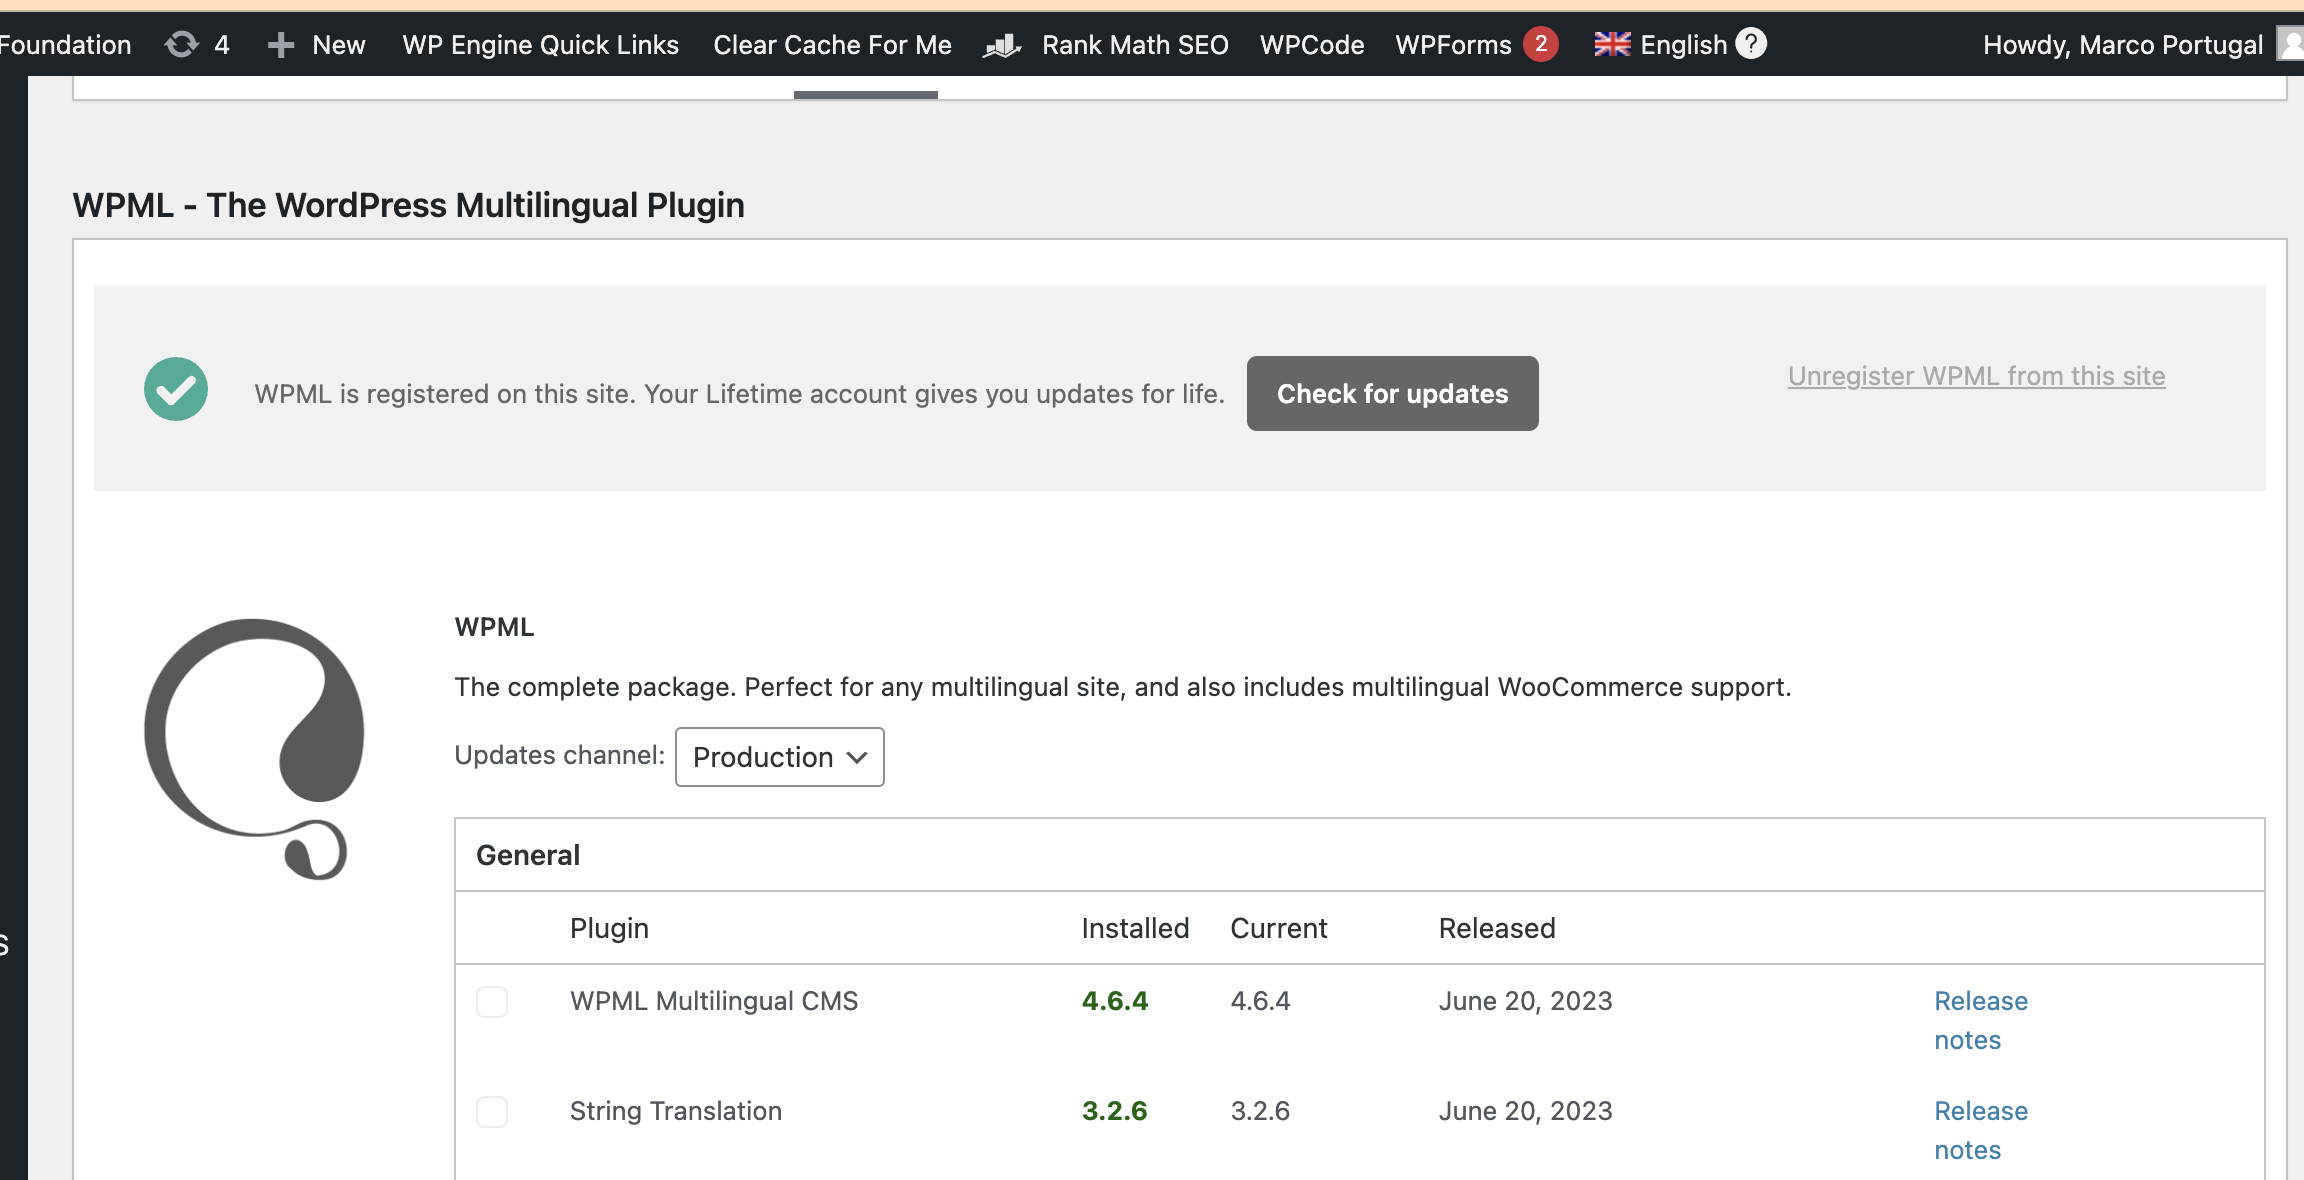Tick the String Translation checkbox

point(492,1112)
